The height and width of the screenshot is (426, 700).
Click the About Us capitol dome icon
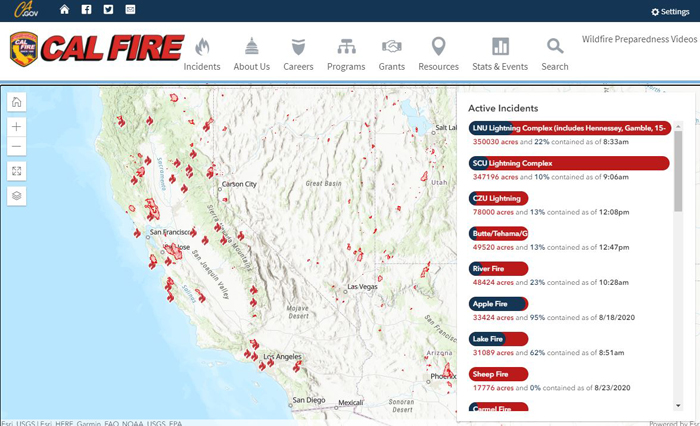click(252, 46)
